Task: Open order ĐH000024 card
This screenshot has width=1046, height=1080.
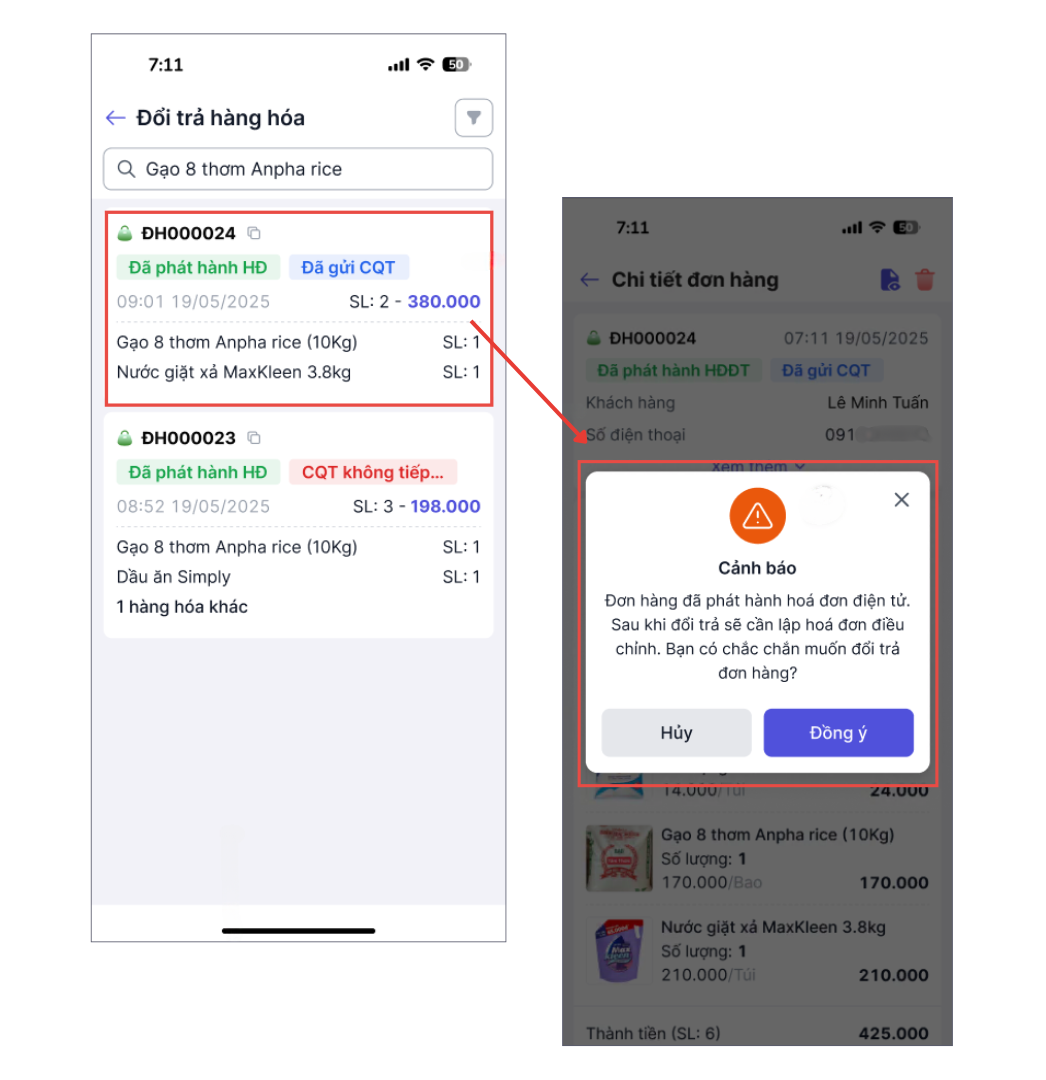Action: [298, 309]
